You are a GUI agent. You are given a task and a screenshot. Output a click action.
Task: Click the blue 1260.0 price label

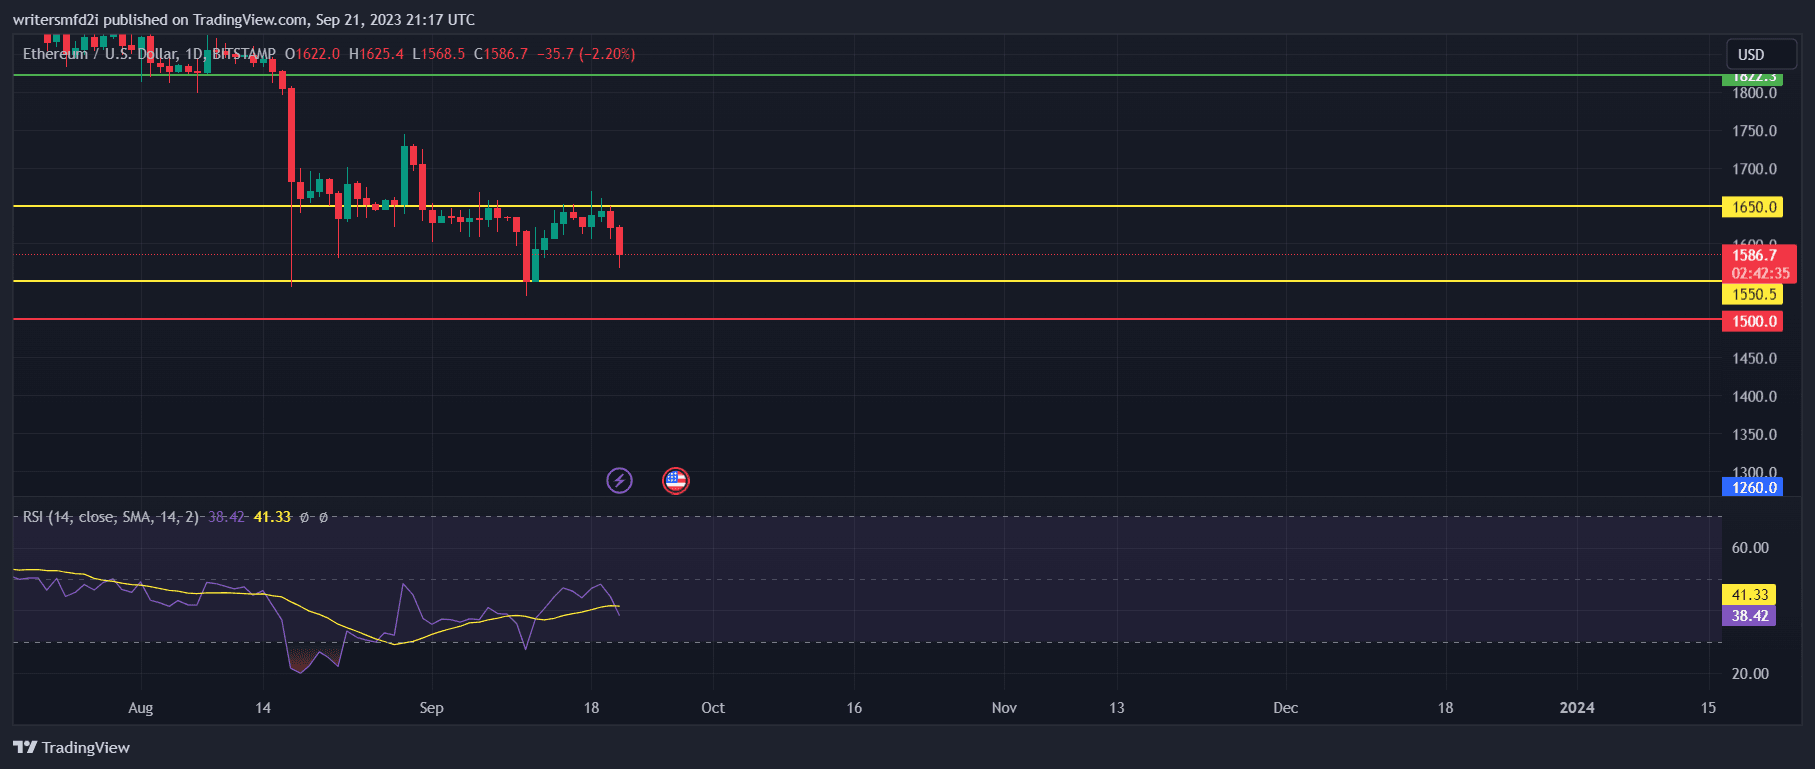[x=1752, y=487]
